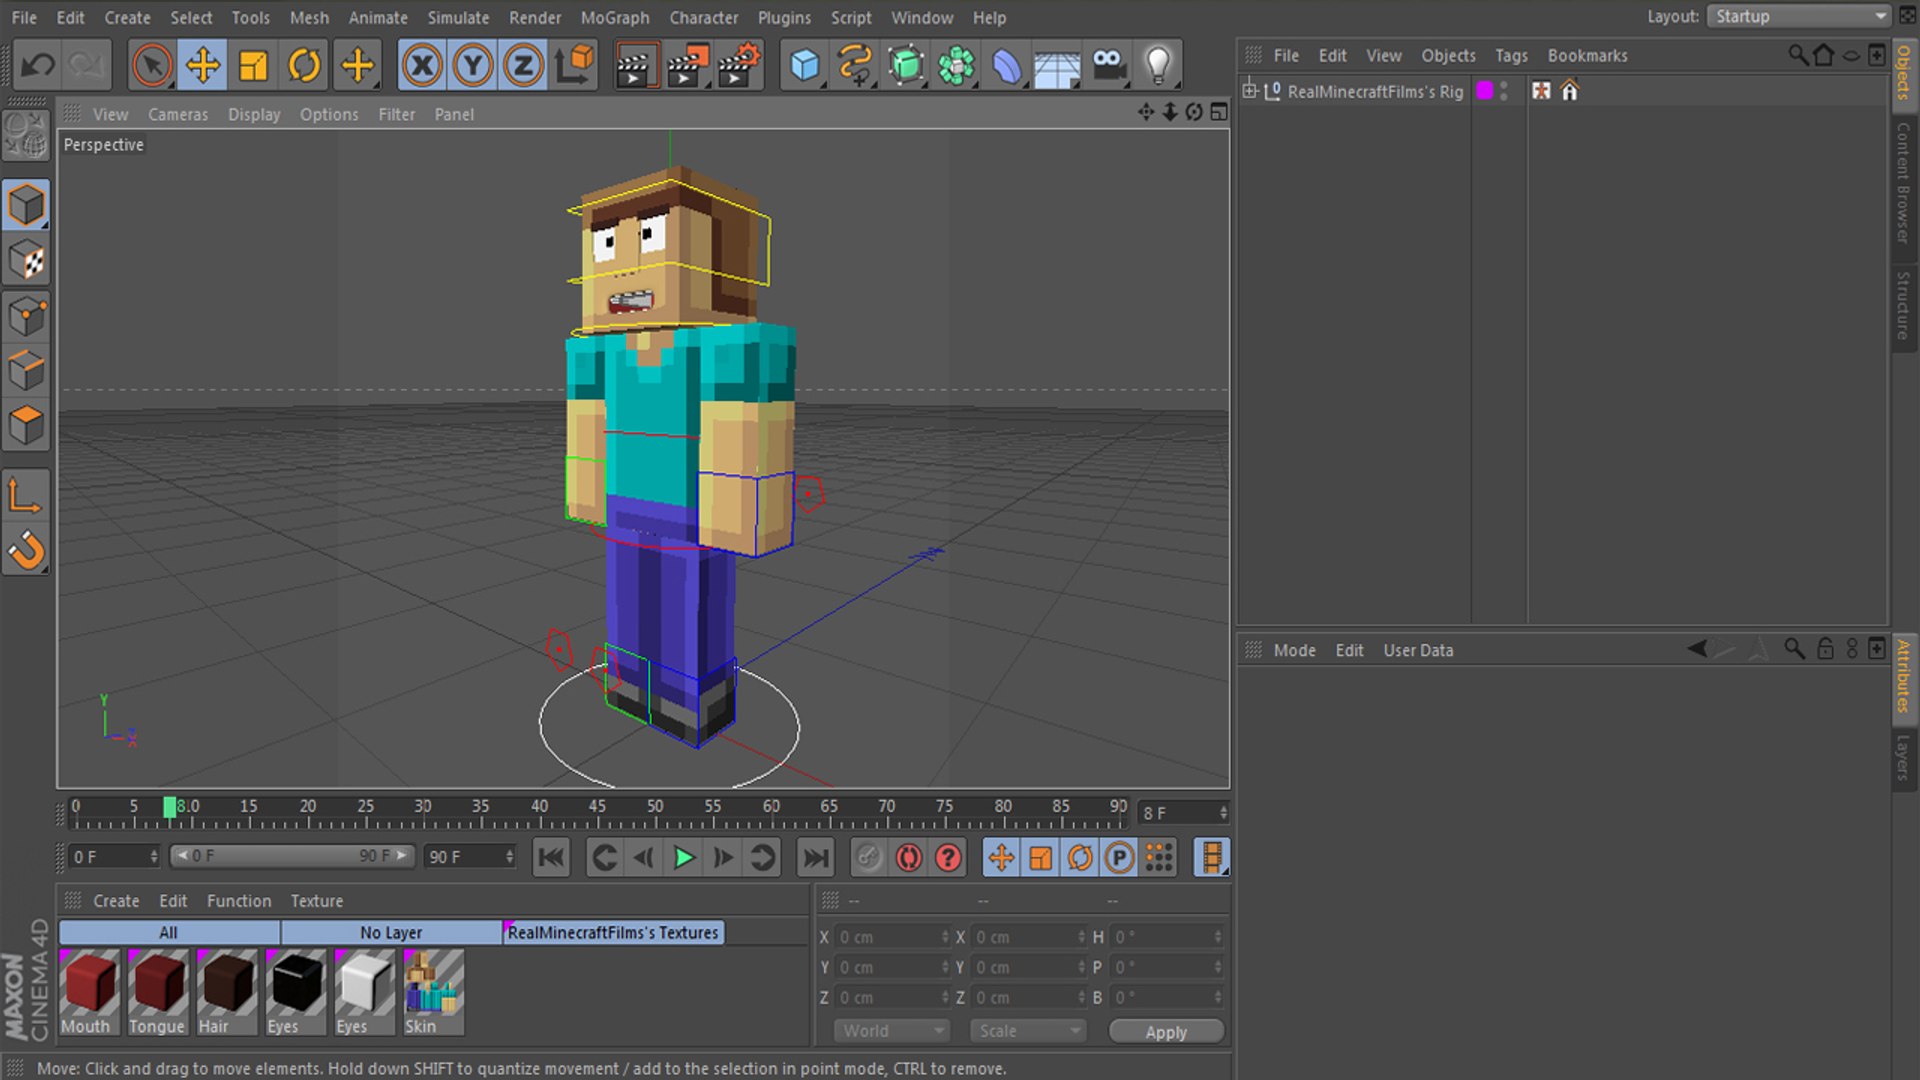Toggle the Y axis lock
Viewport: 1920px width, 1080px height.
(x=473, y=66)
